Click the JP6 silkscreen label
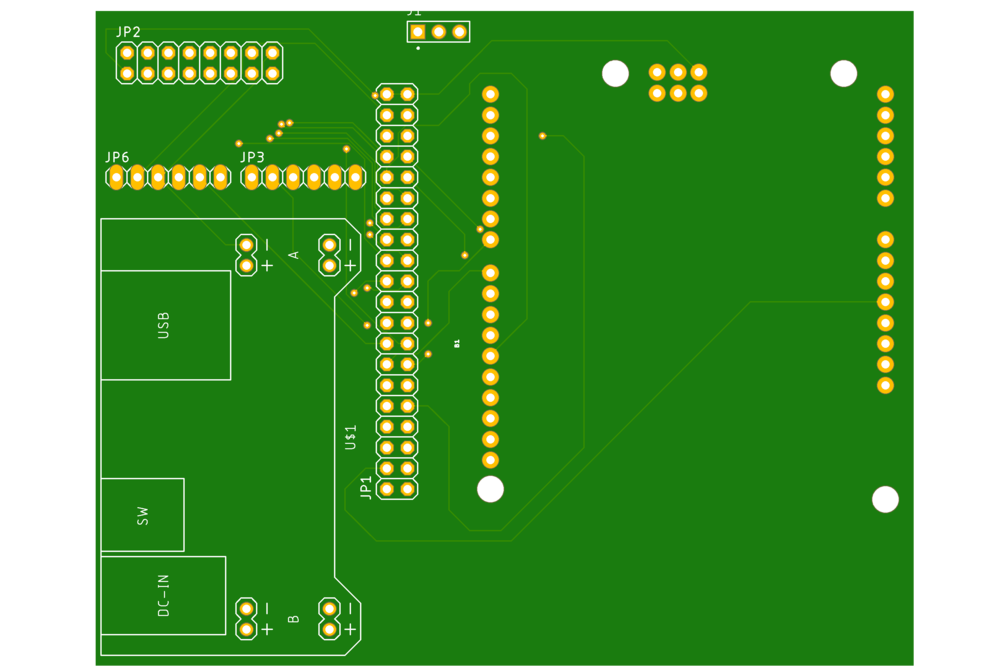 click(x=117, y=157)
